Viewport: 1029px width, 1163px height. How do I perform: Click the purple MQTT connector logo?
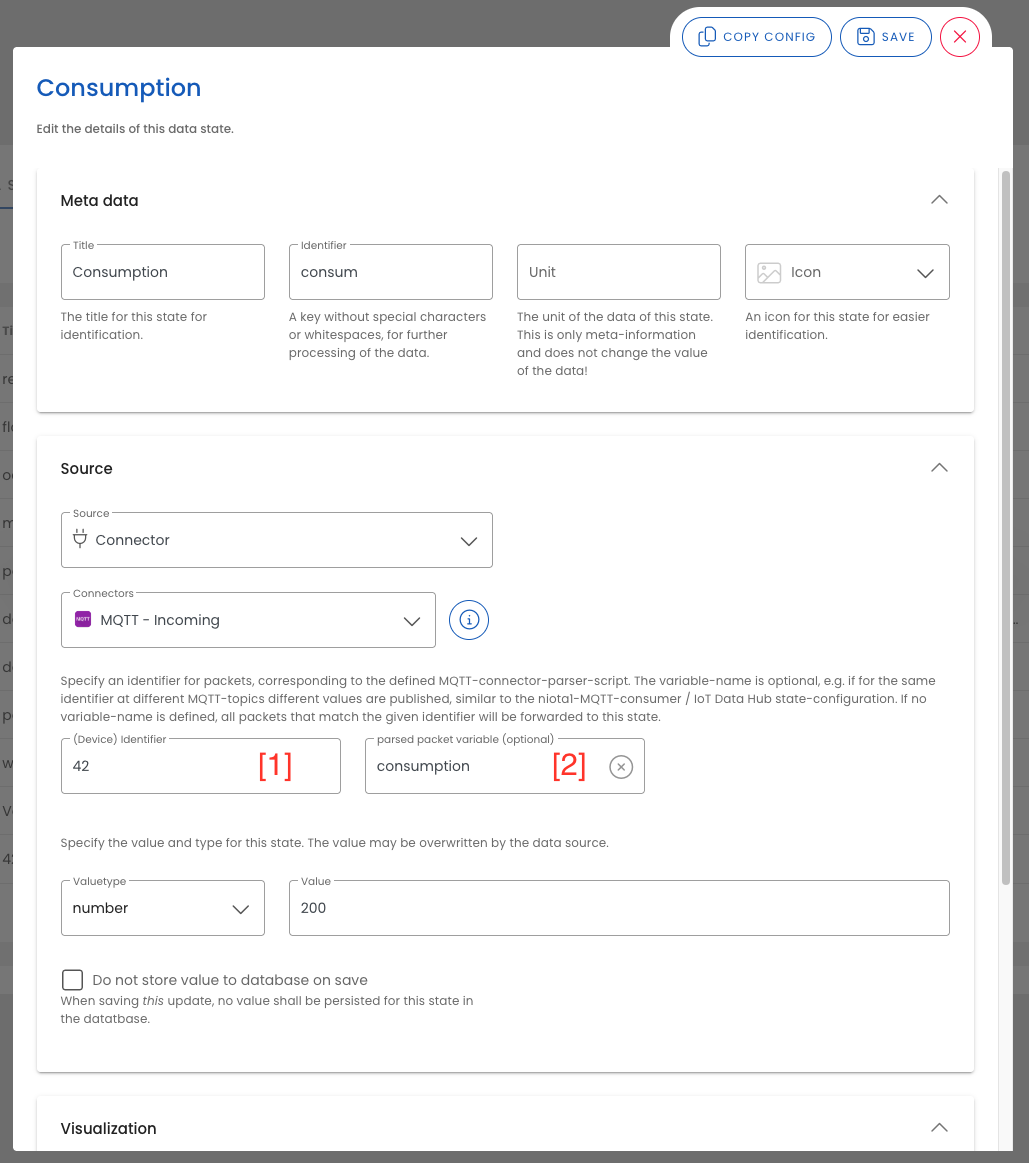(83, 620)
